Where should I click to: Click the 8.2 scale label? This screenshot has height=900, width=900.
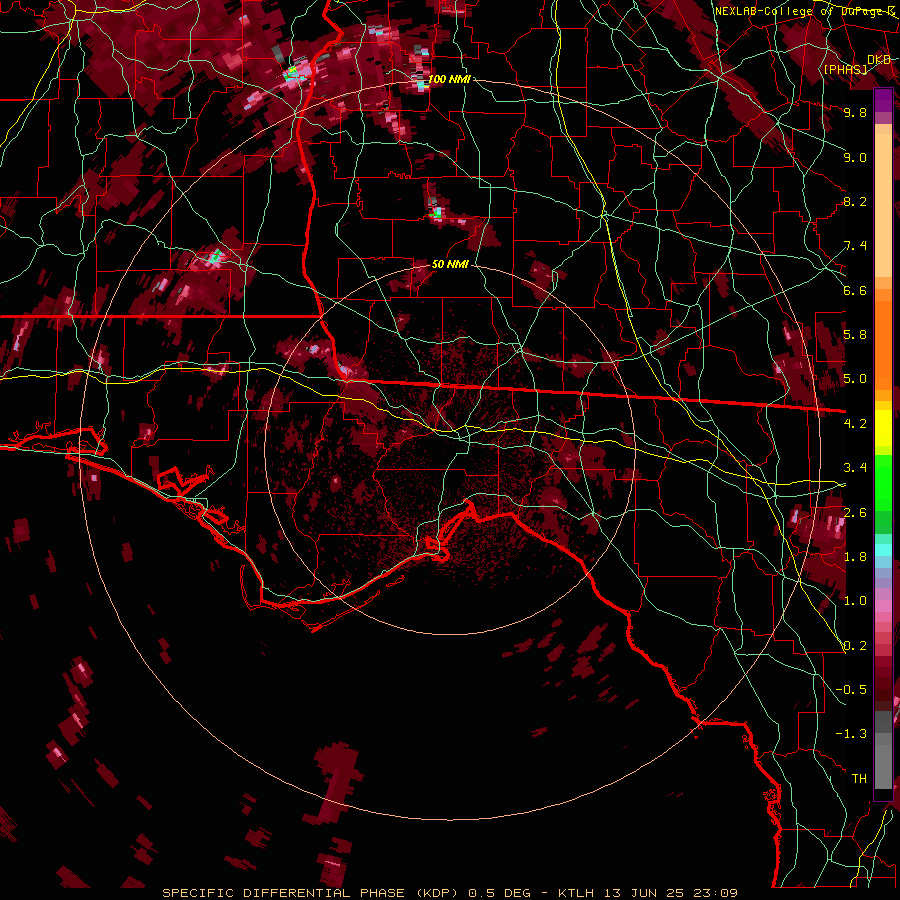855,201
